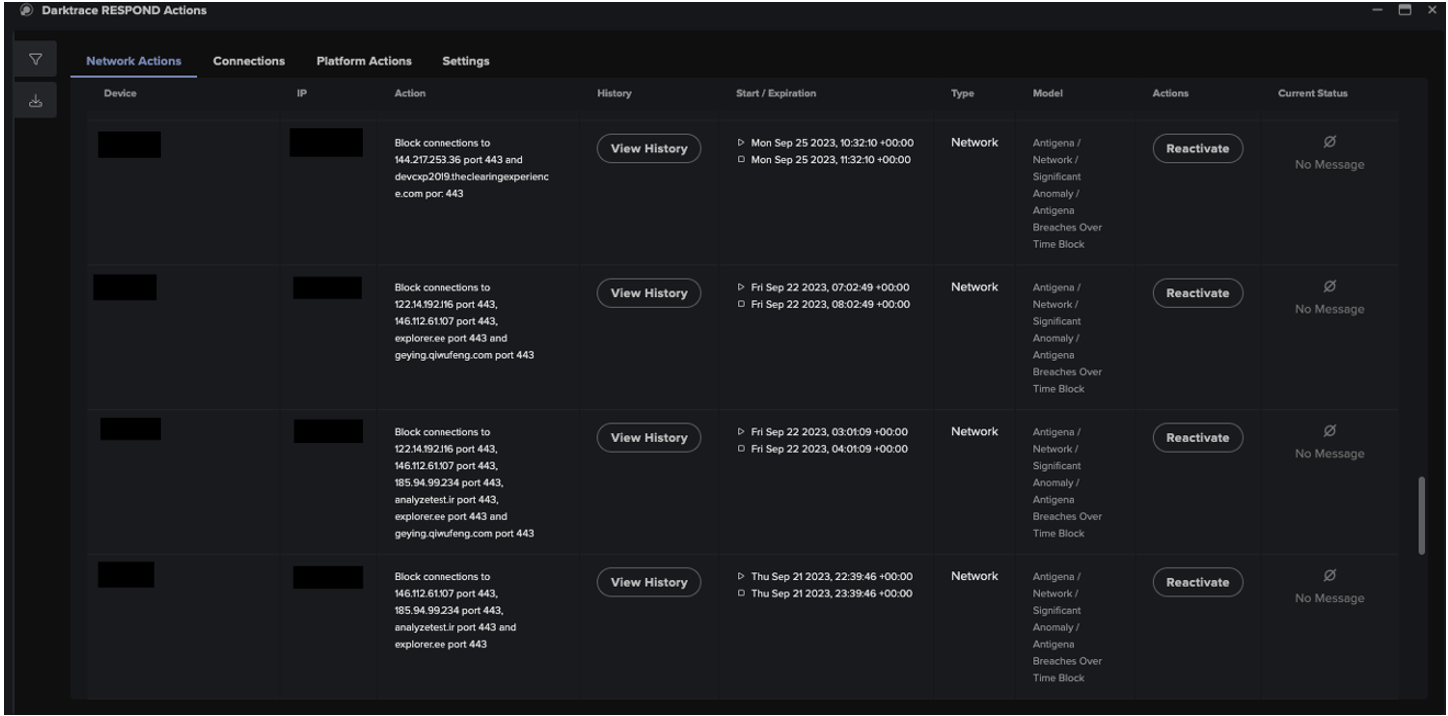Click the Antigena model text in Sep 21 row

pos(1068,627)
